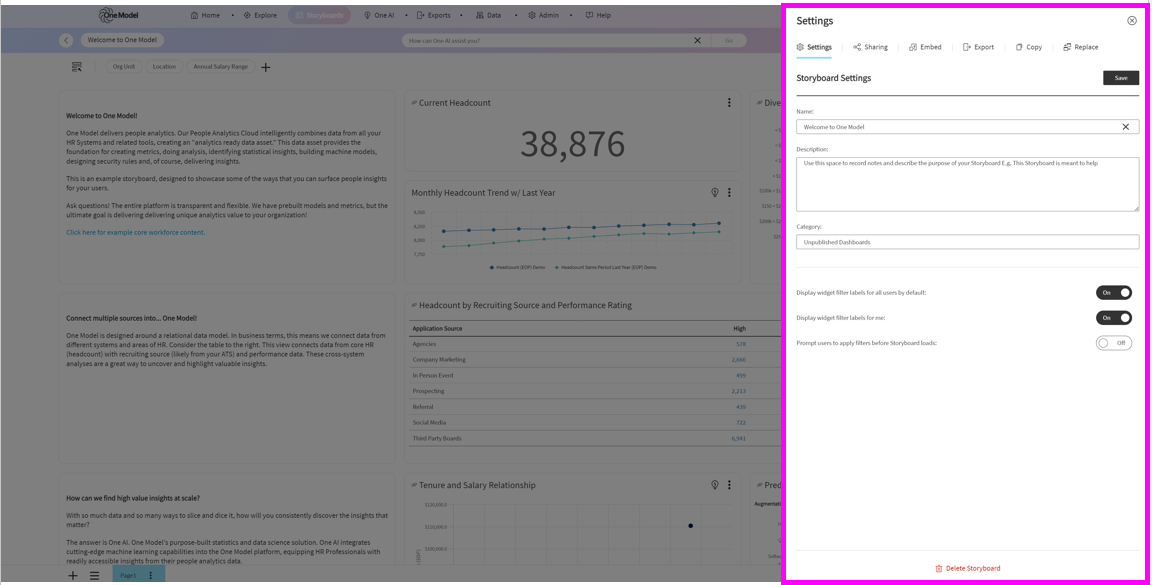
Task: Click the Third Party Boards value 6,941
Action: pyautogui.click(x=738, y=439)
